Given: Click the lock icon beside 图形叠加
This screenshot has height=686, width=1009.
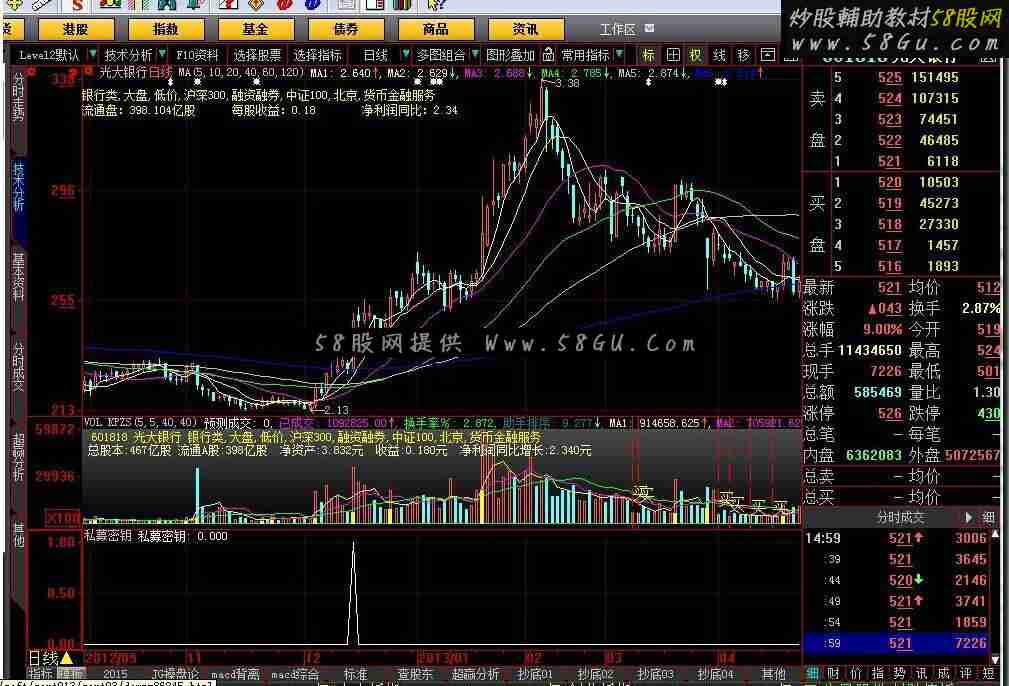Looking at the screenshot, I should [548, 54].
